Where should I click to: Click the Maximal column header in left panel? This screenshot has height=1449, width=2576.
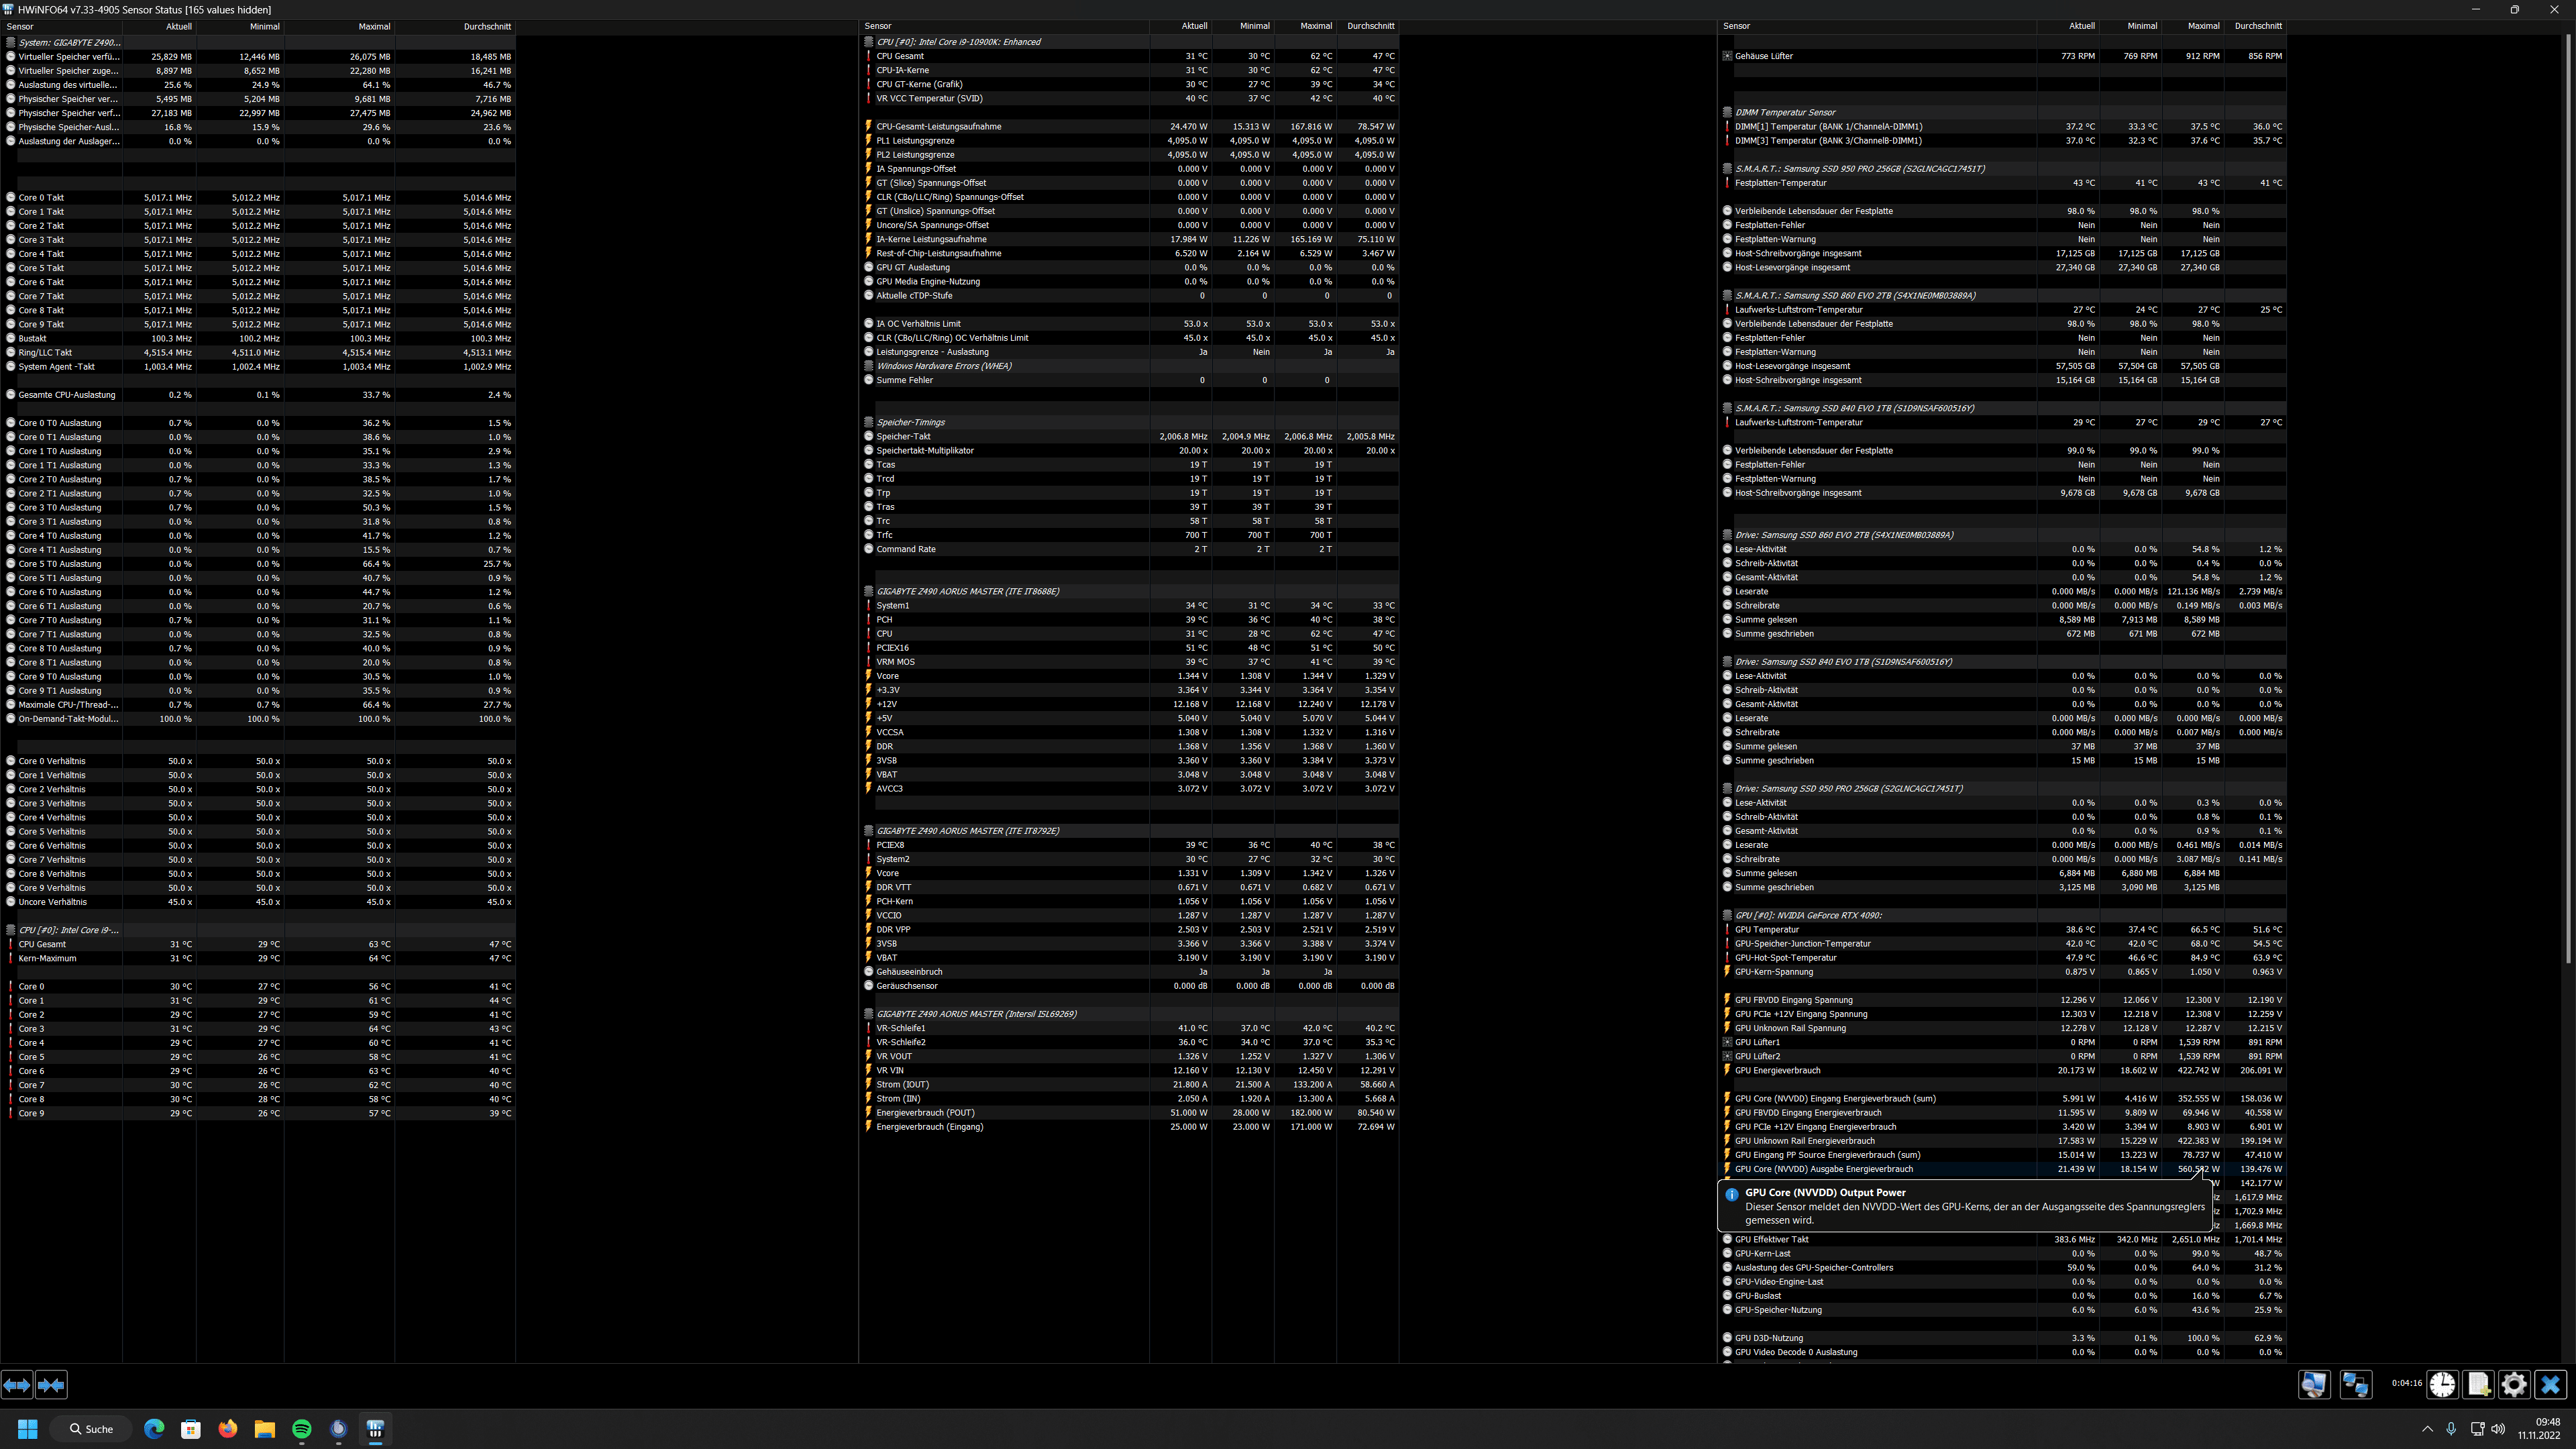(373, 27)
